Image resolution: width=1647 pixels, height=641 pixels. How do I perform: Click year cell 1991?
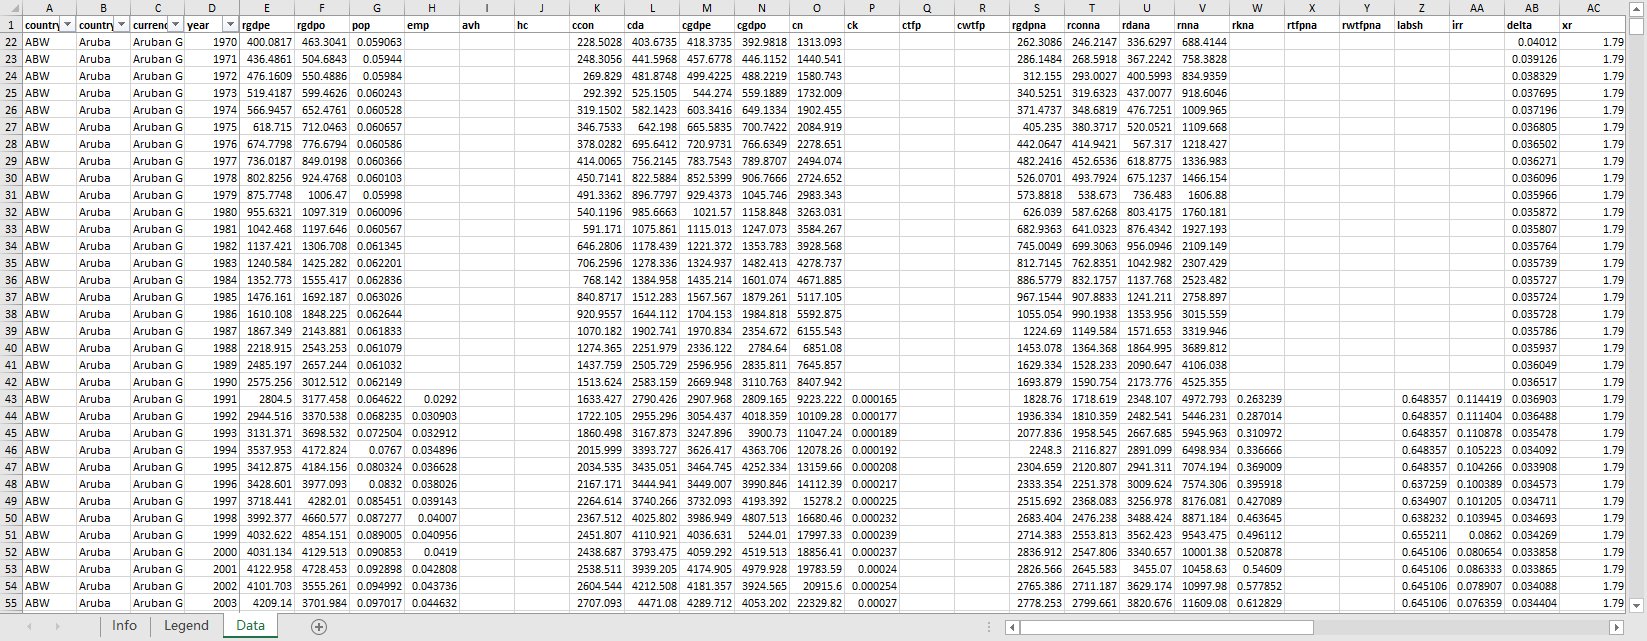[212, 399]
